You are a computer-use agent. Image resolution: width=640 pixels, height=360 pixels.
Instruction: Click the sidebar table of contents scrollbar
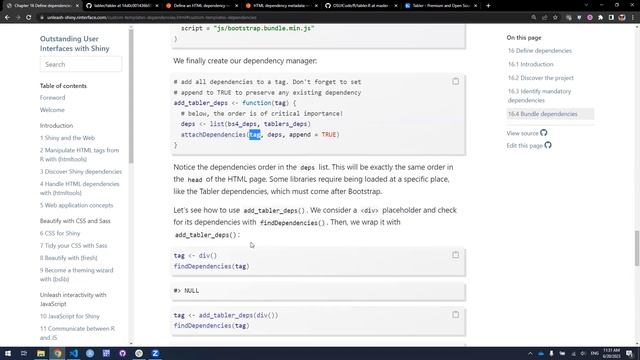point(131,96)
